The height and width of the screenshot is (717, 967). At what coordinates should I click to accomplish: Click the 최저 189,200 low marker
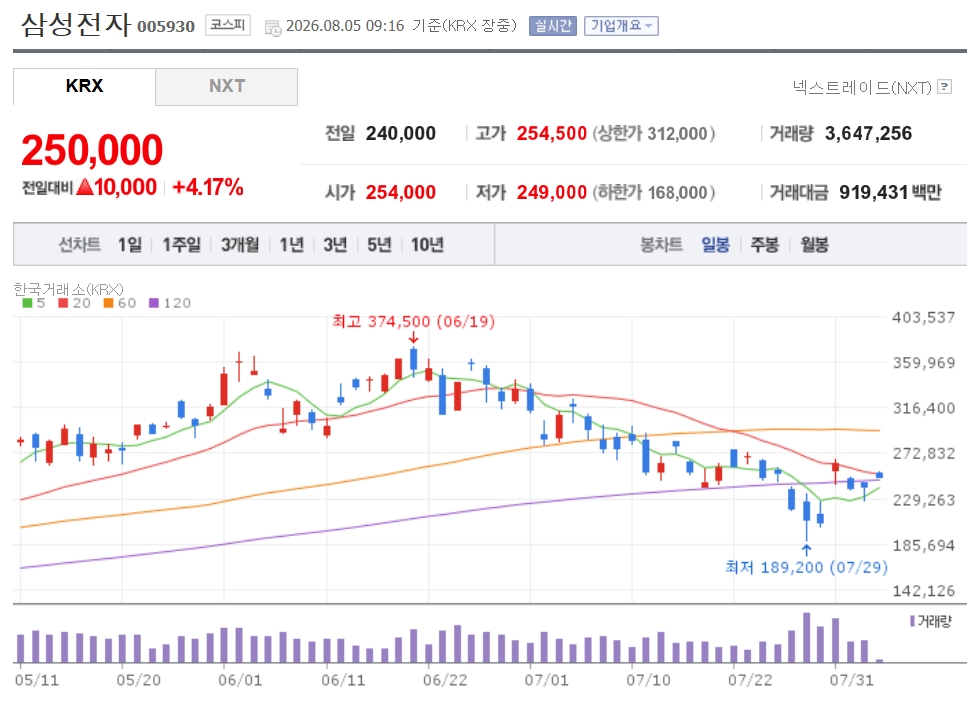point(806,567)
